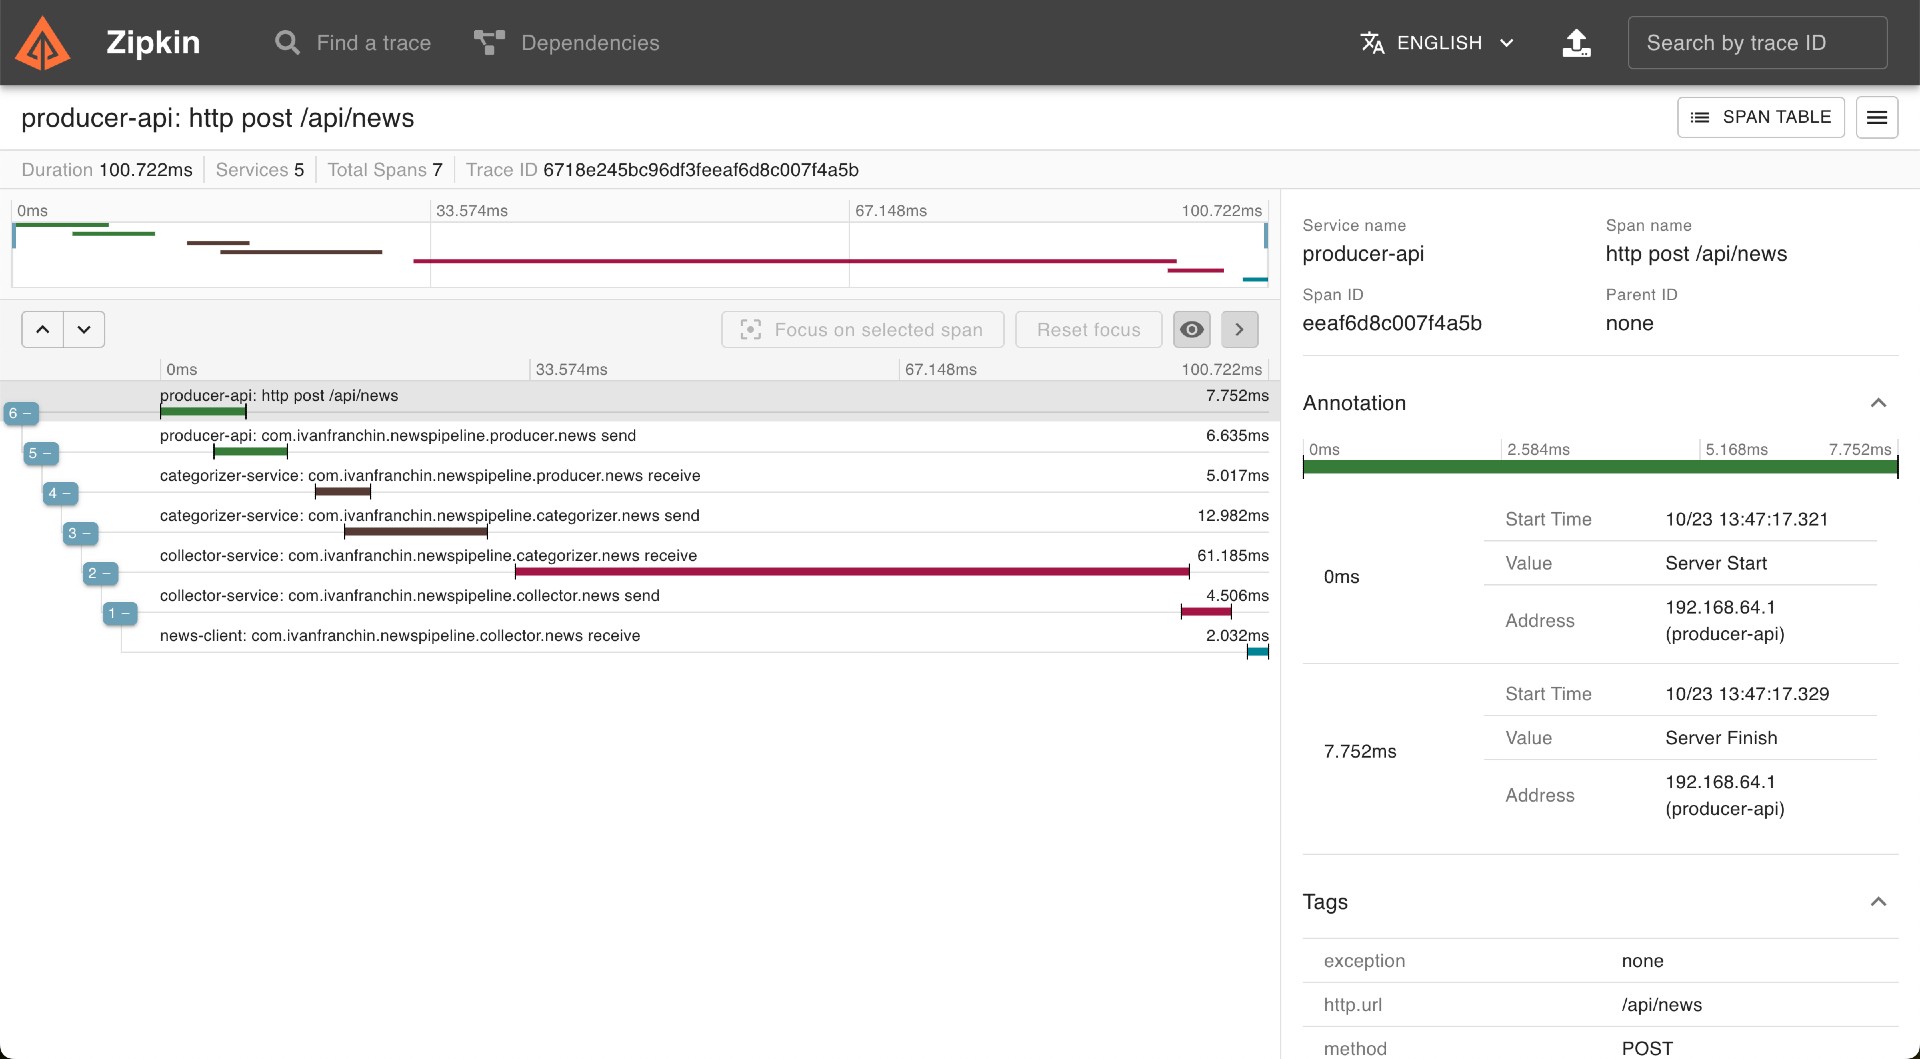Collapse tree node labeled 1
1920x1059 pixels.
[x=120, y=613]
